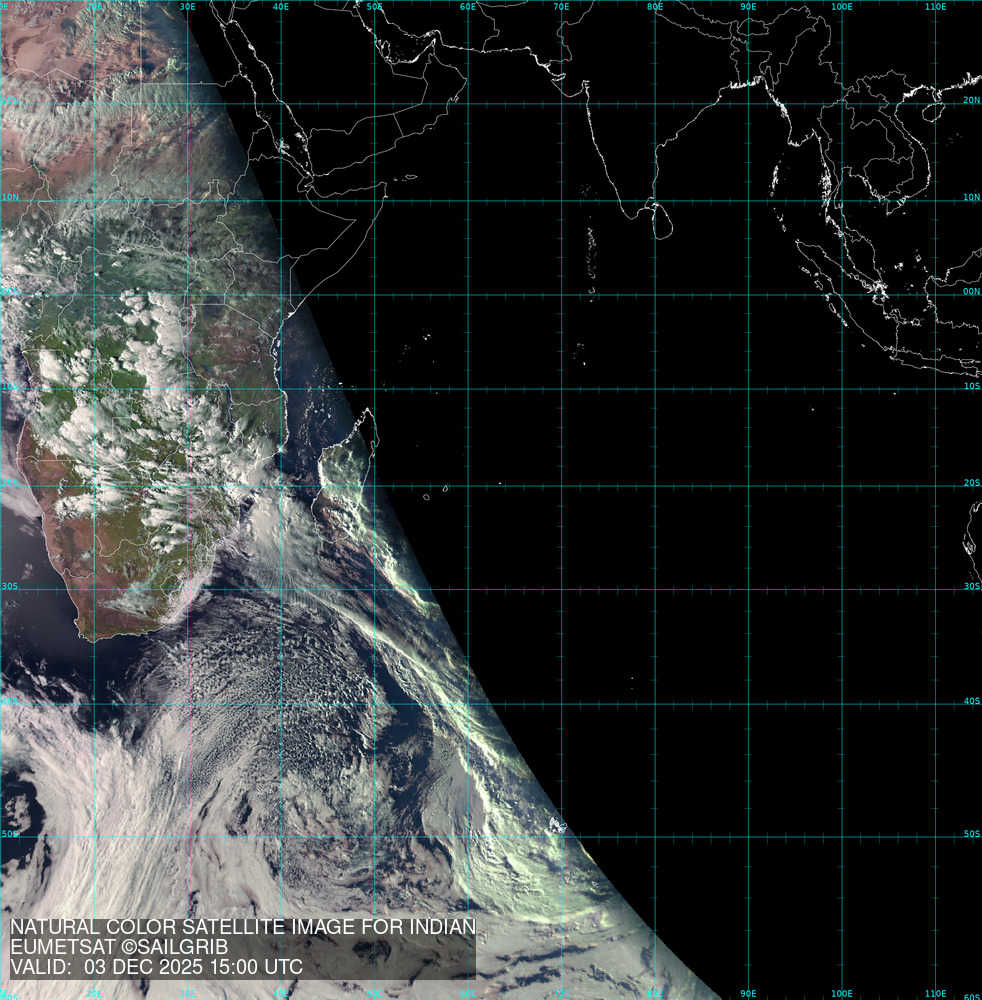
Task: Click the 60E longitude label at top
Action: click(x=467, y=7)
